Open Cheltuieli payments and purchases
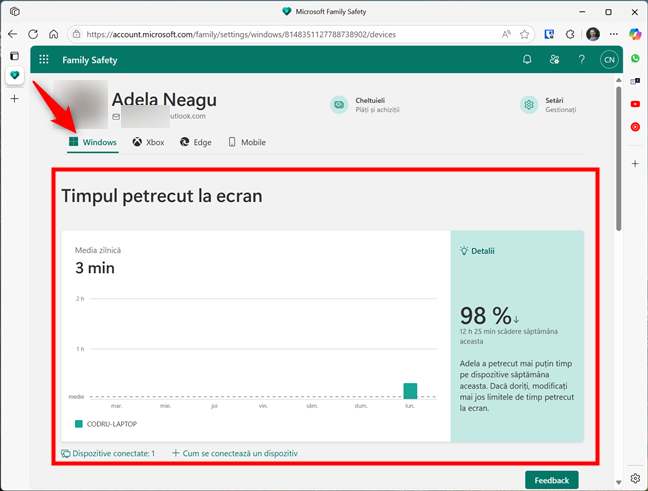The width and height of the screenshot is (648, 491). click(x=364, y=105)
